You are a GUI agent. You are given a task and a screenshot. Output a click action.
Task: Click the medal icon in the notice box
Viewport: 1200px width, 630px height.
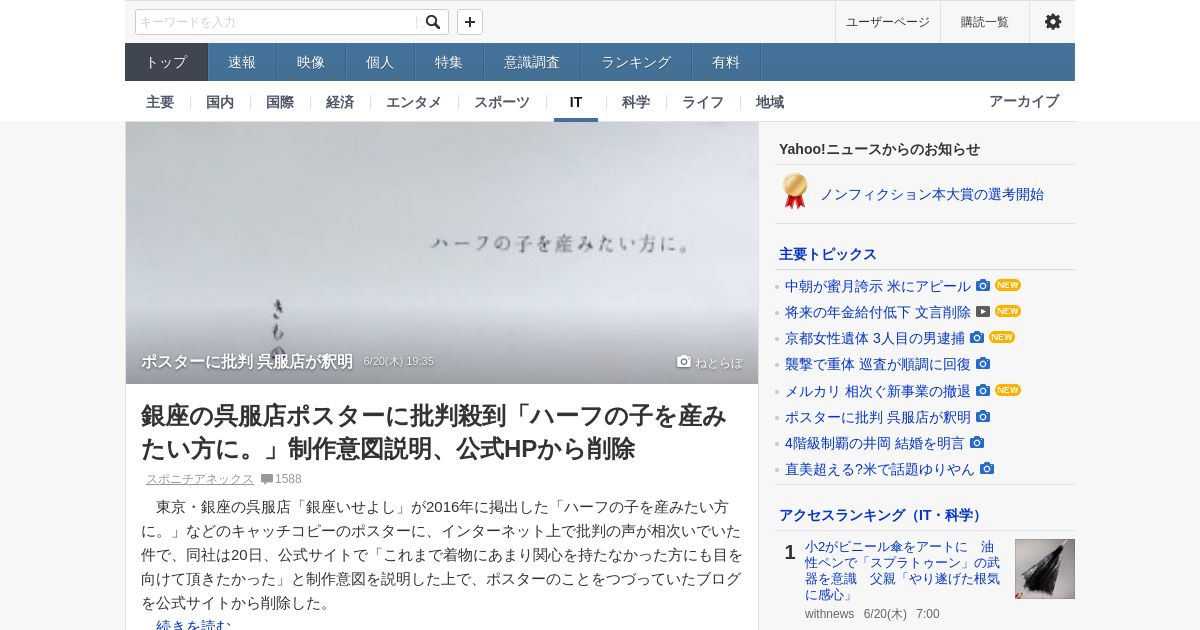(x=795, y=191)
